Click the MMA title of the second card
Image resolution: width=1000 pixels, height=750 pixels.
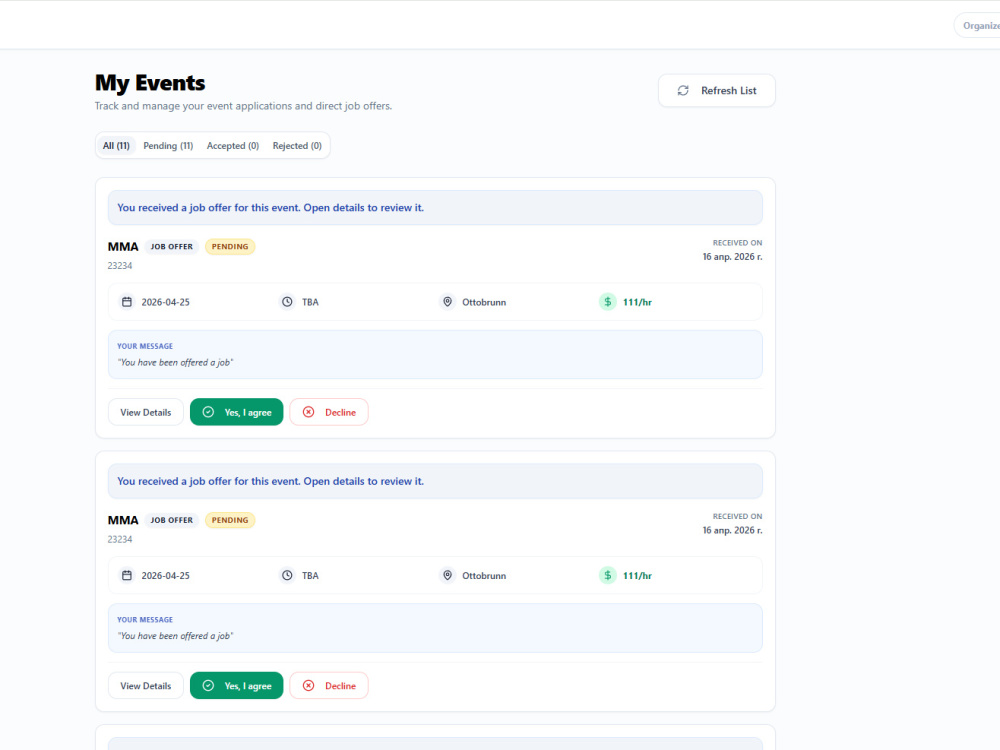click(x=123, y=520)
